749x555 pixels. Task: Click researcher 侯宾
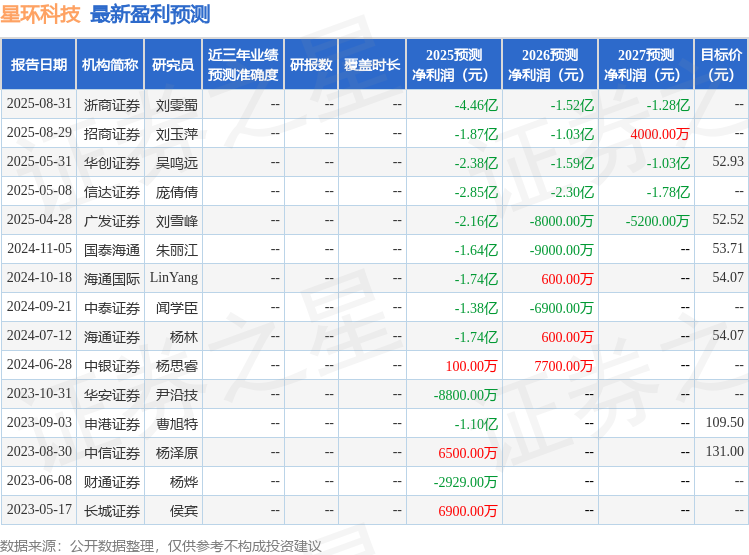tap(184, 512)
